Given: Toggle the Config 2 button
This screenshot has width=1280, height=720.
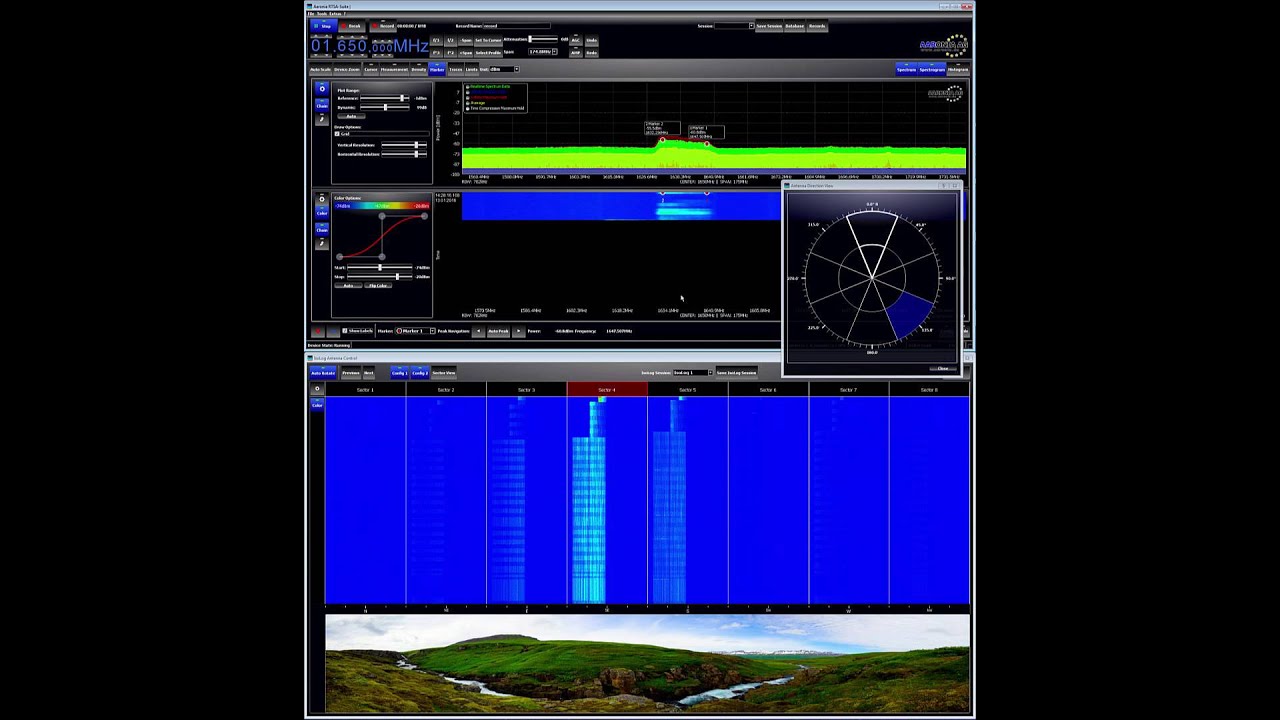Looking at the screenshot, I should coord(420,373).
